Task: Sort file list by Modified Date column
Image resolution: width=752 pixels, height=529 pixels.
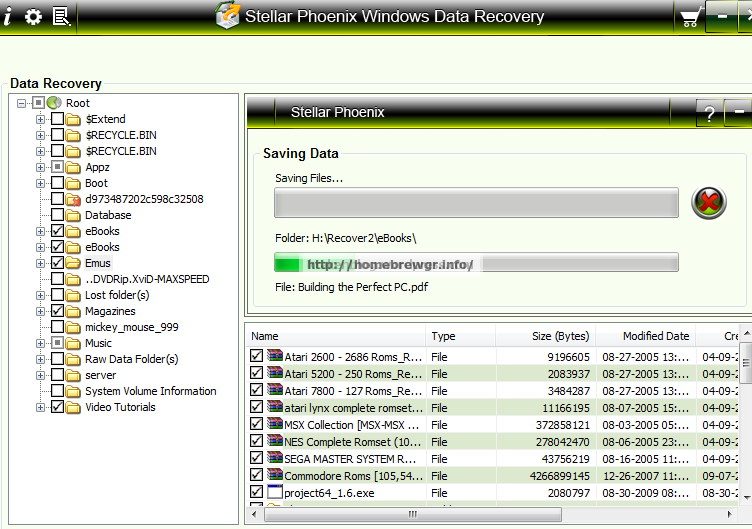Action: click(646, 336)
